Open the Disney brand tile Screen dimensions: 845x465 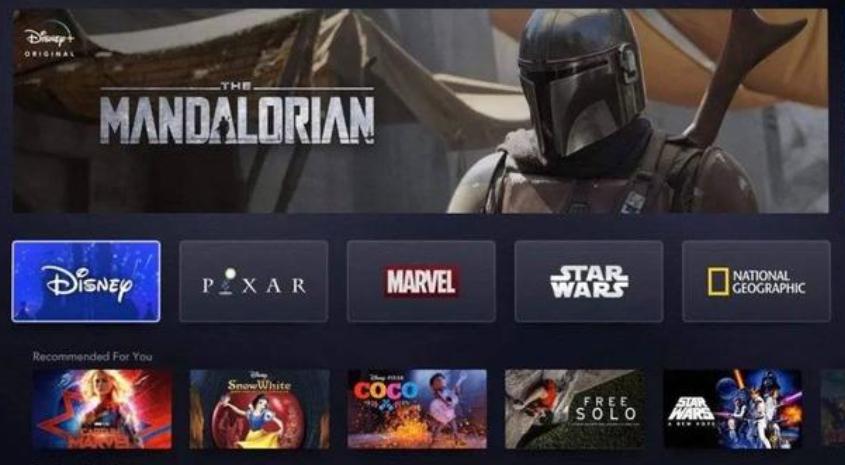point(86,281)
